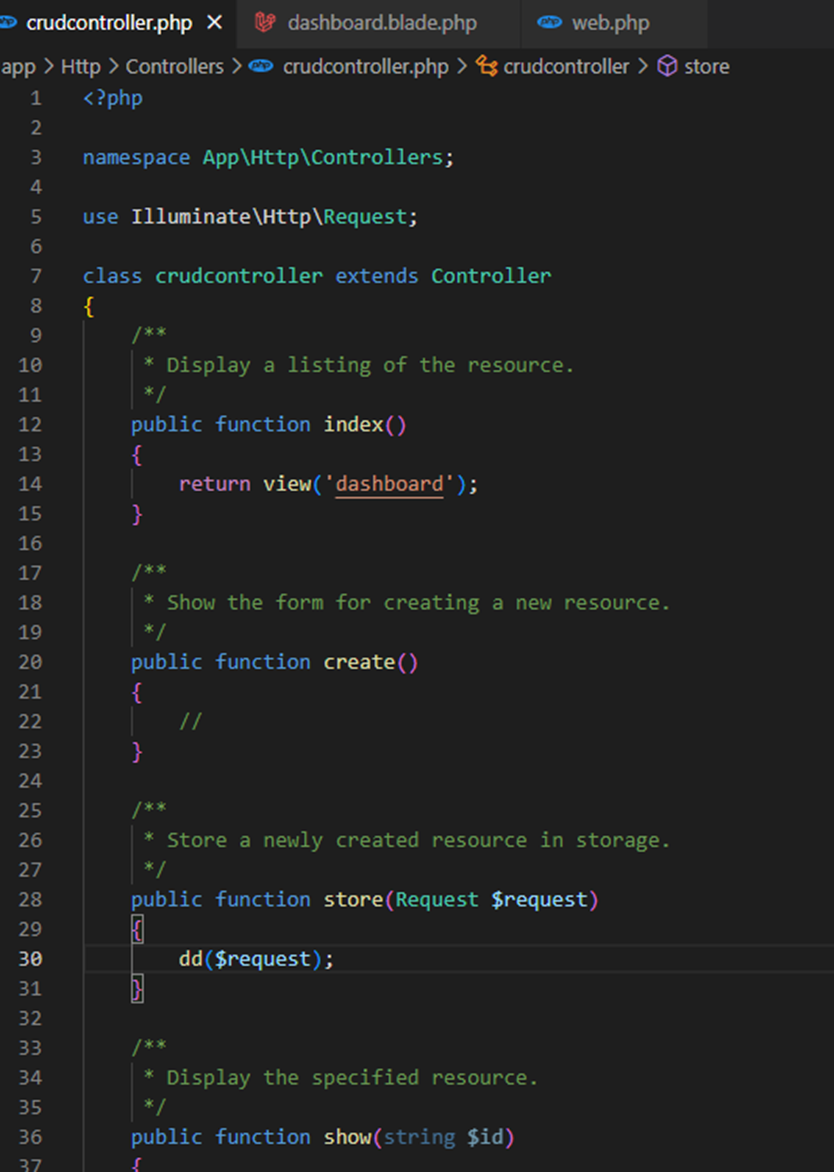
Task: Open the Controllers breadcrumb segment
Action: (175, 67)
